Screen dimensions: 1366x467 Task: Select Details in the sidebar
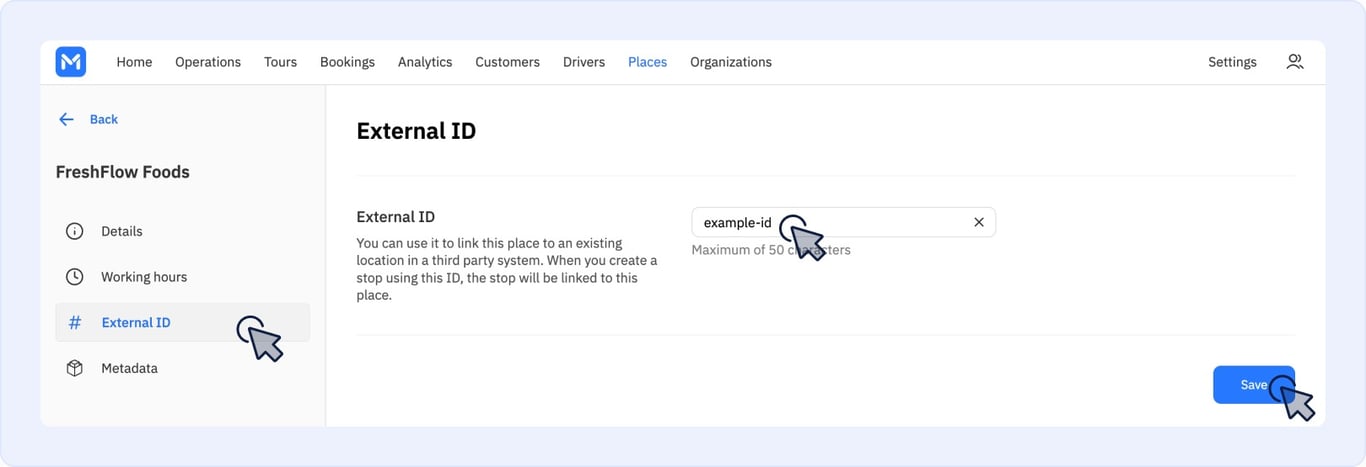pos(182,231)
